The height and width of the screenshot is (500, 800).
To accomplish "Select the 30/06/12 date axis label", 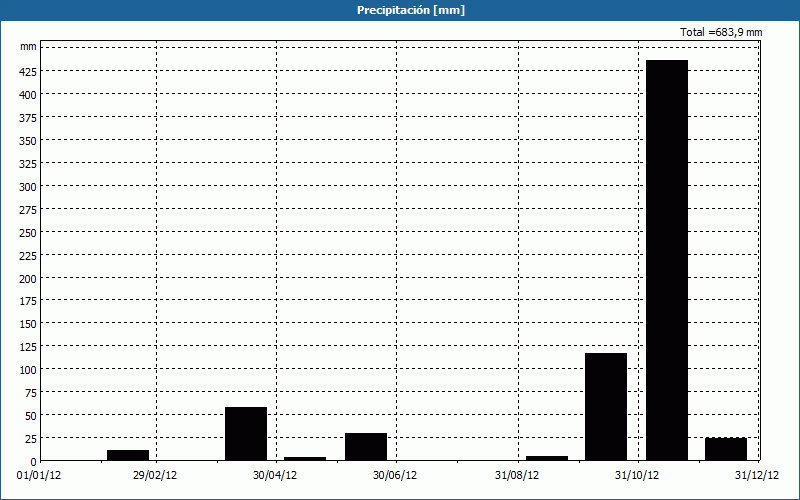I will coord(395,476).
